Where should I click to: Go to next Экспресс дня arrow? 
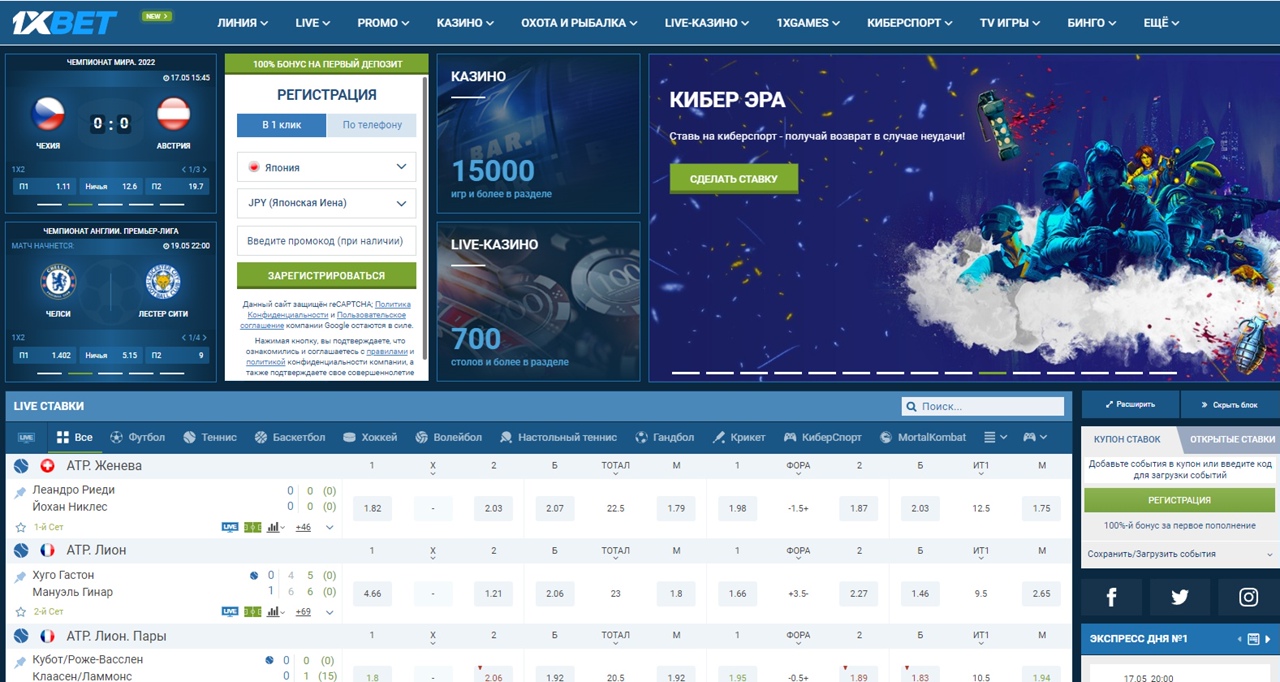click(x=1268, y=639)
